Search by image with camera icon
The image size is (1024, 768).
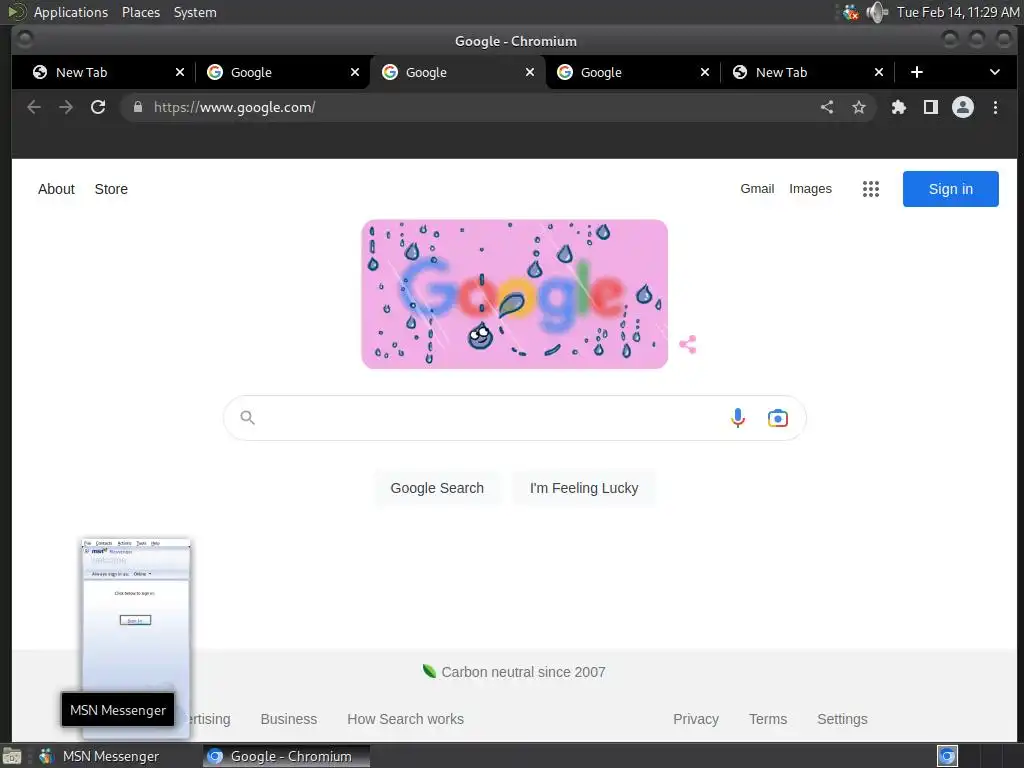click(x=777, y=418)
